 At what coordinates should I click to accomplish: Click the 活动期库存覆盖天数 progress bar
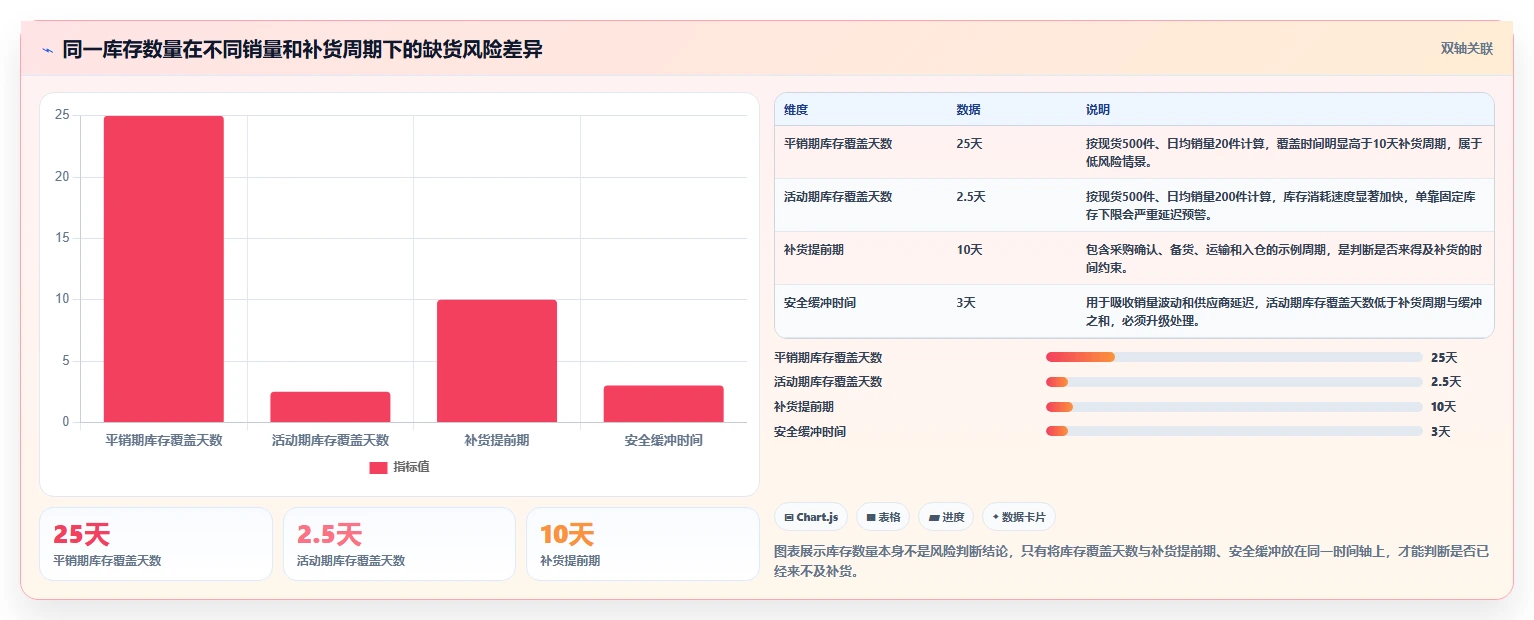(x=1234, y=382)
